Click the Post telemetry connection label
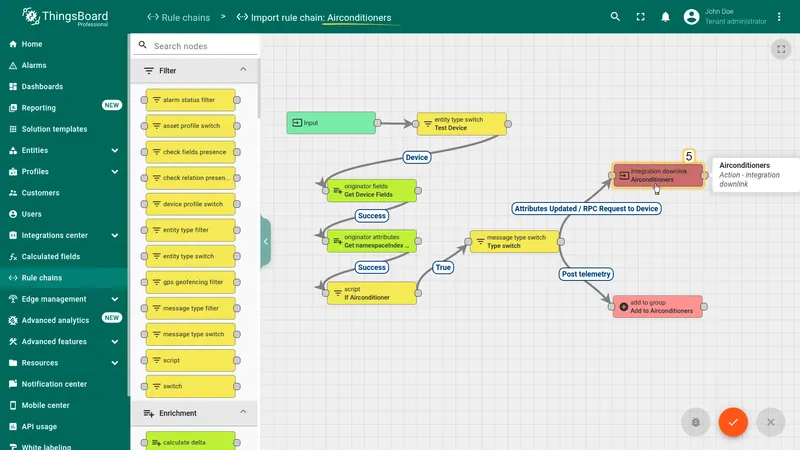 tap(586, 274)
